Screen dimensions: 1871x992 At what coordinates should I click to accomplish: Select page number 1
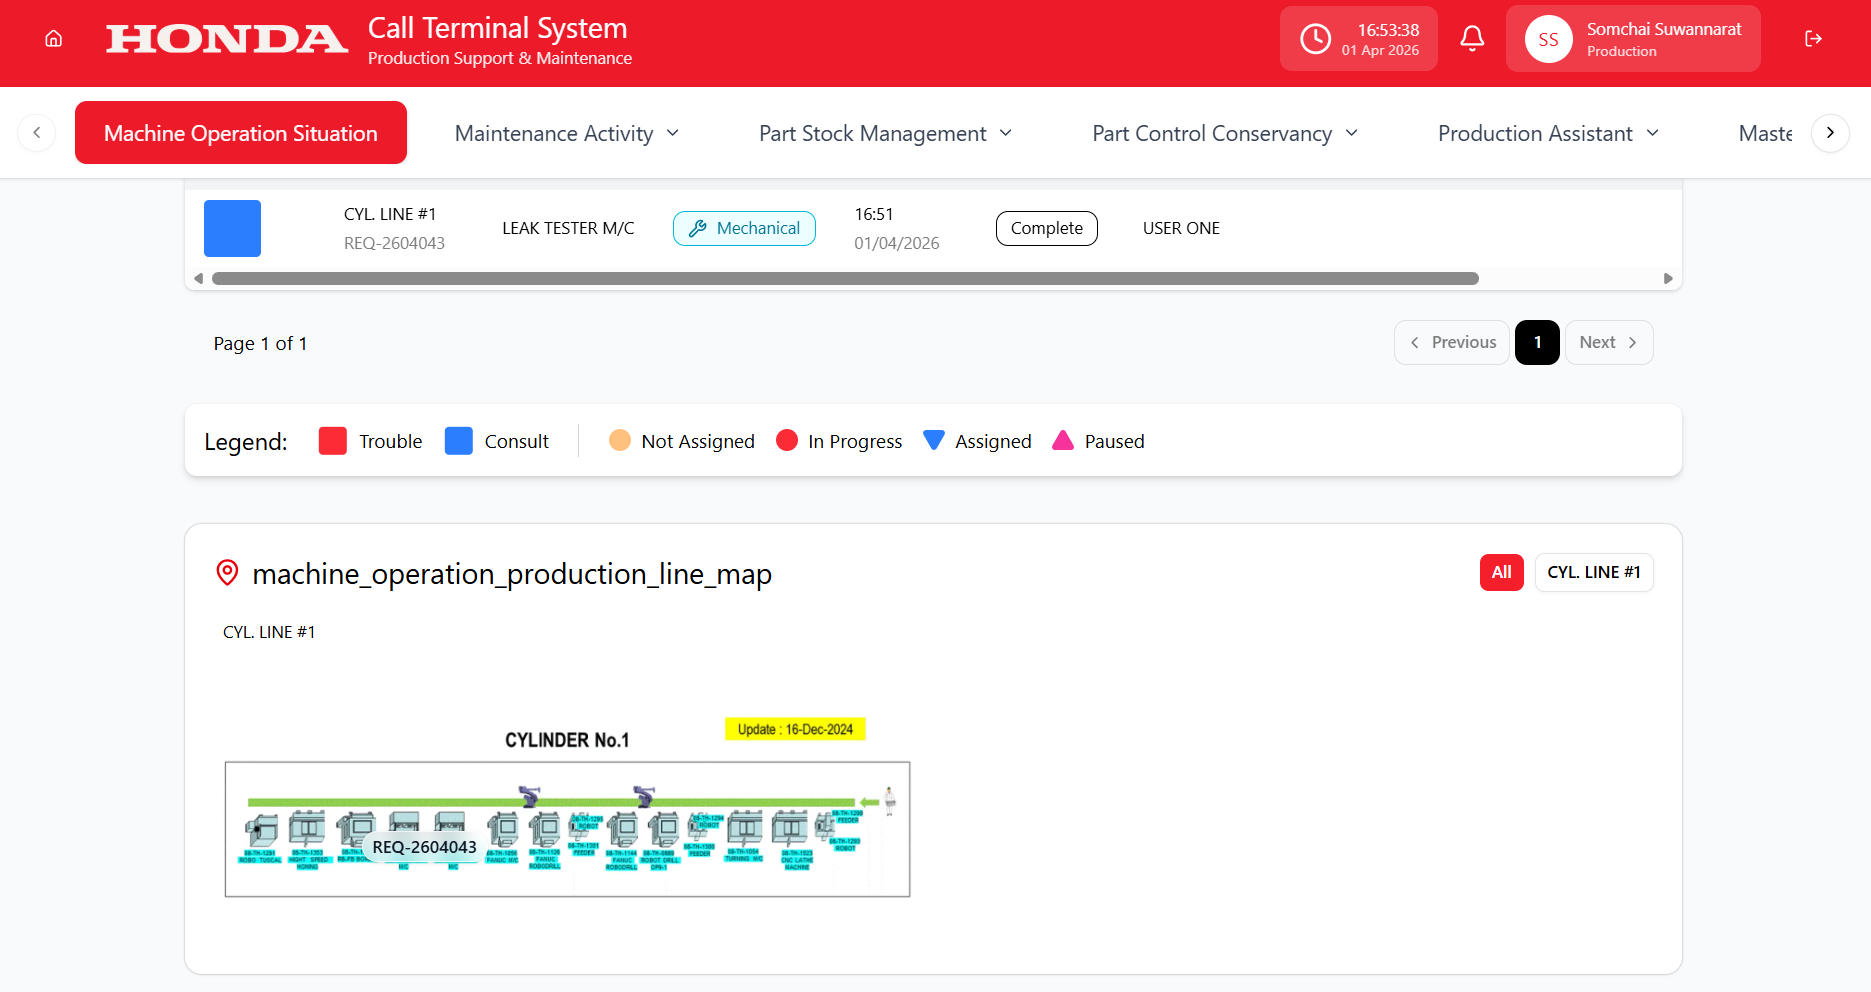tap(1537, 343)
